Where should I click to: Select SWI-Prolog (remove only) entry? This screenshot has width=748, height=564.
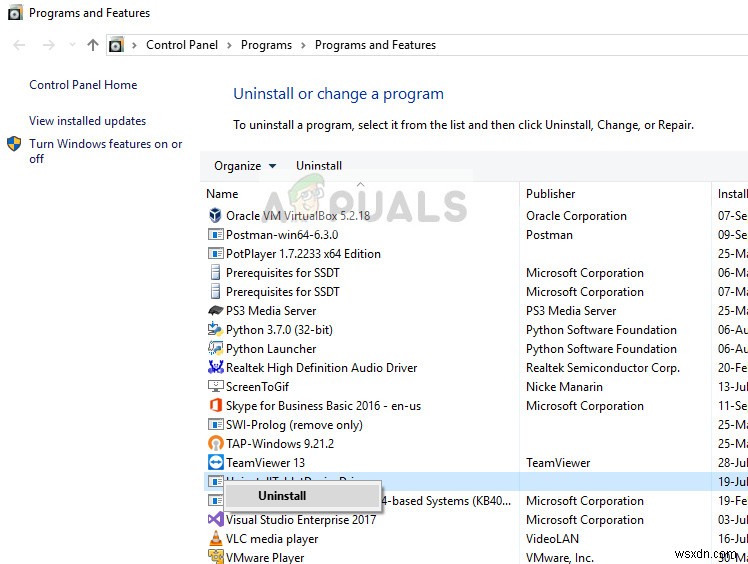(294, 425)
